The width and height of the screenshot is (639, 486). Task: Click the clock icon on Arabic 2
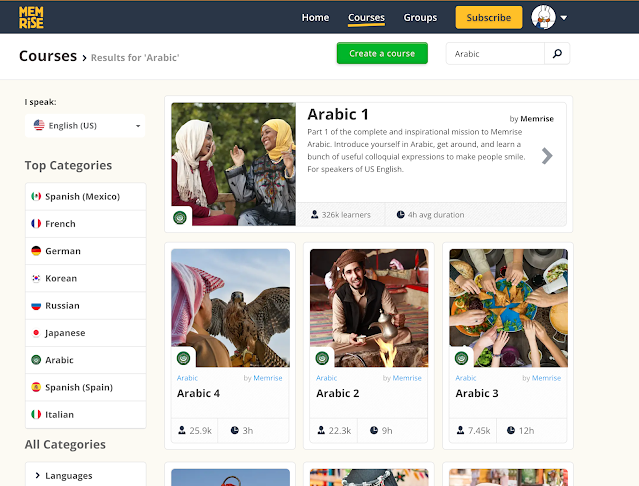click(374, 430)
